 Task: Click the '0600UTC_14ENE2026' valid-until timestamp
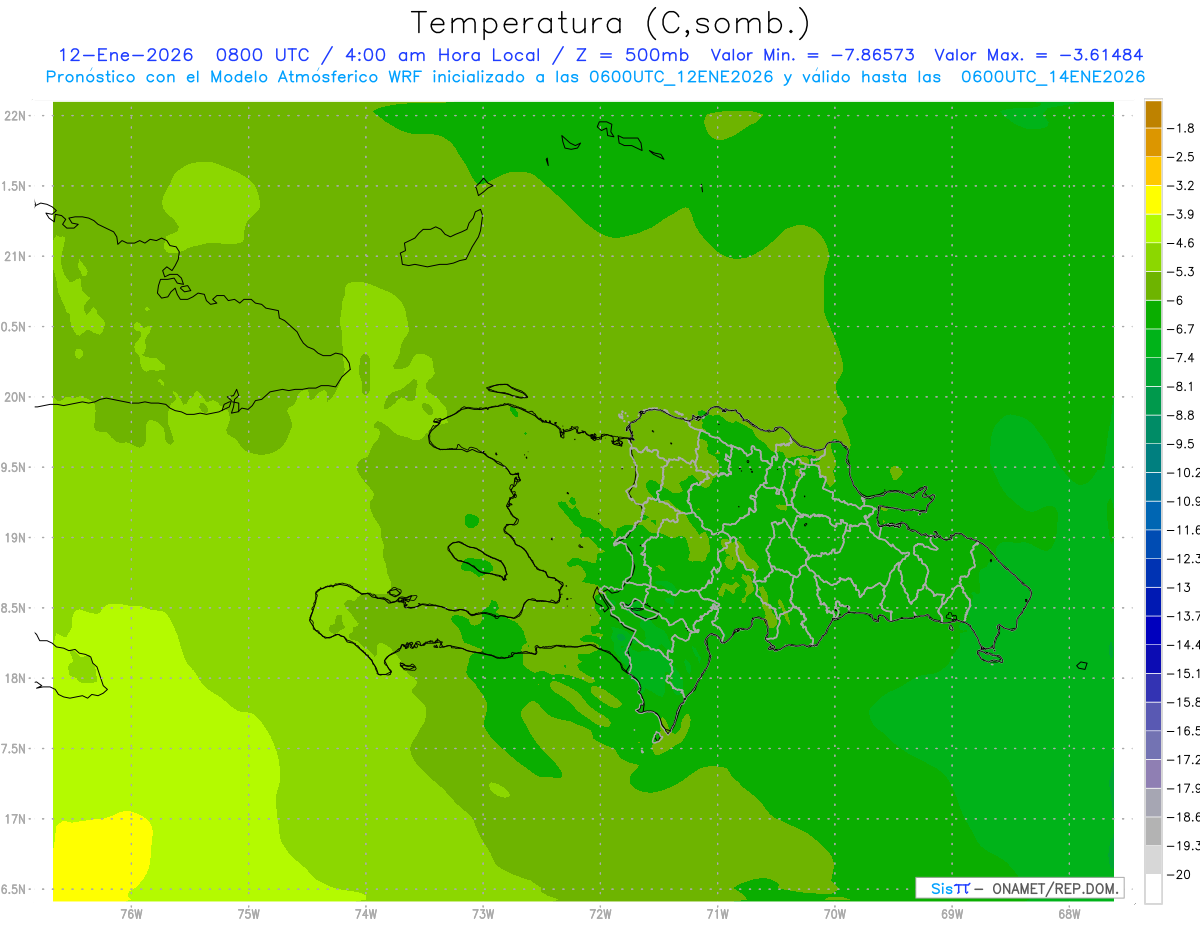pos(1053,77)
